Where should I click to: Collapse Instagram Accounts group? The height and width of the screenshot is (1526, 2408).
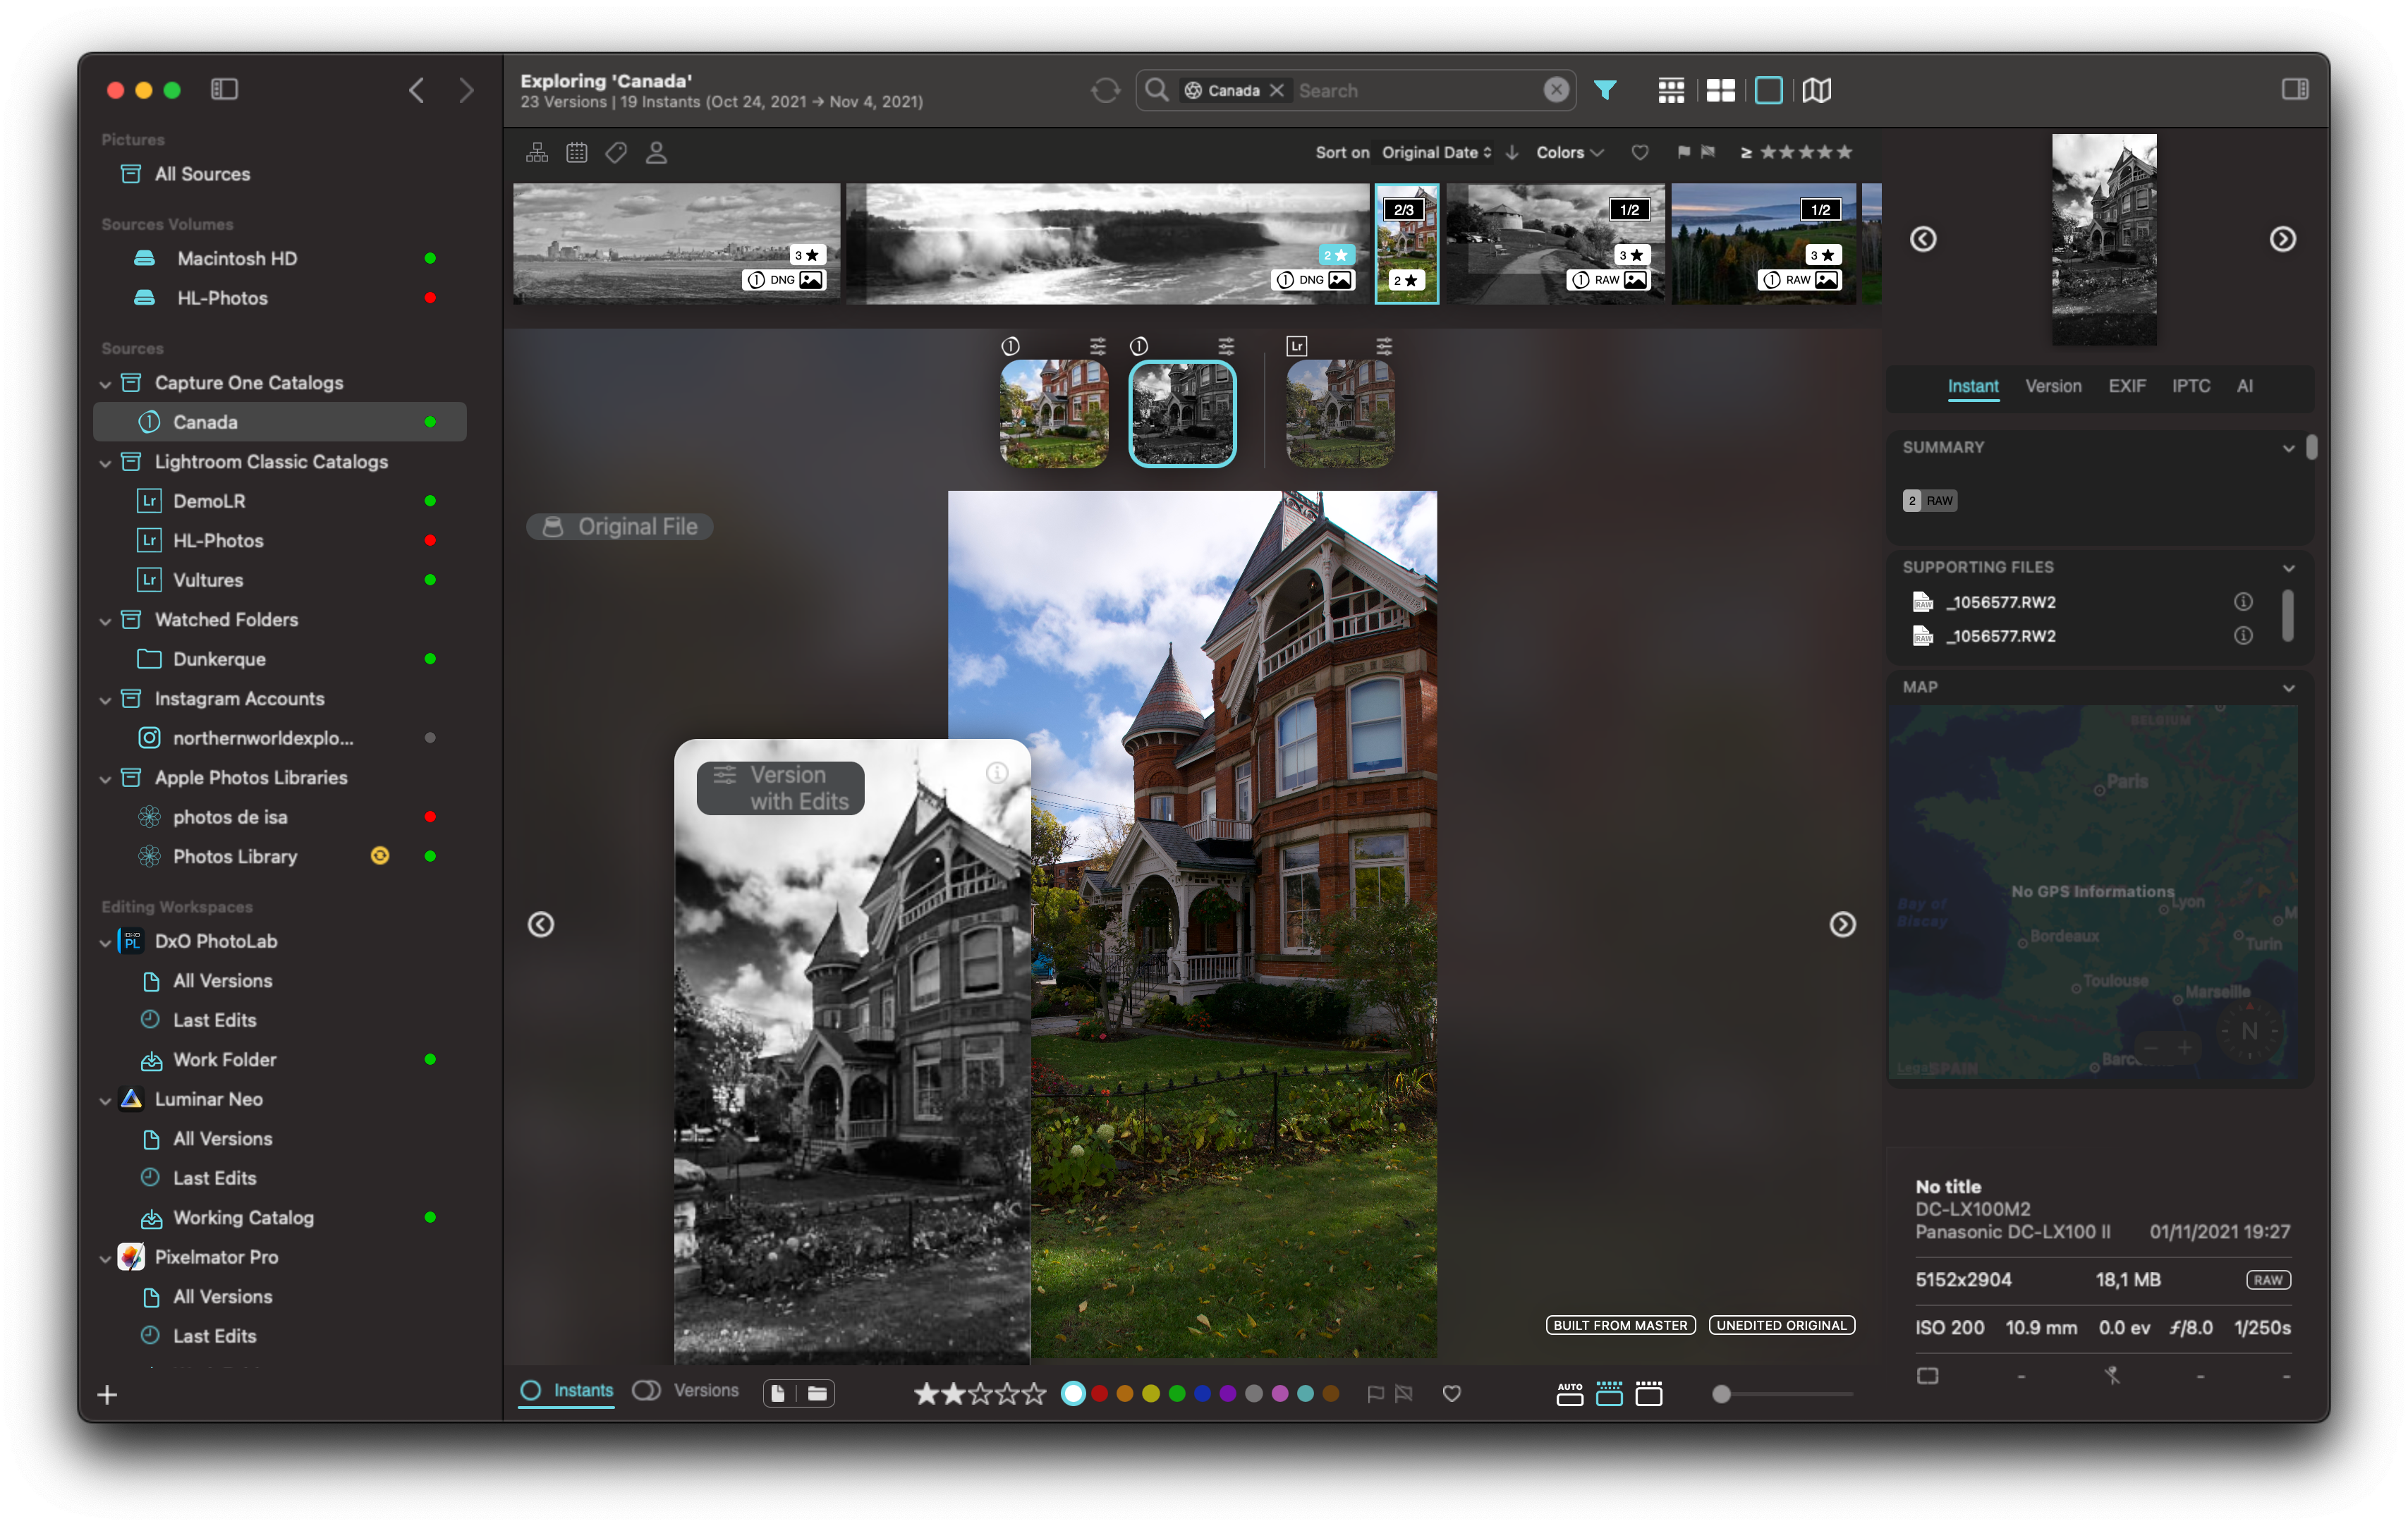(105, 700)
